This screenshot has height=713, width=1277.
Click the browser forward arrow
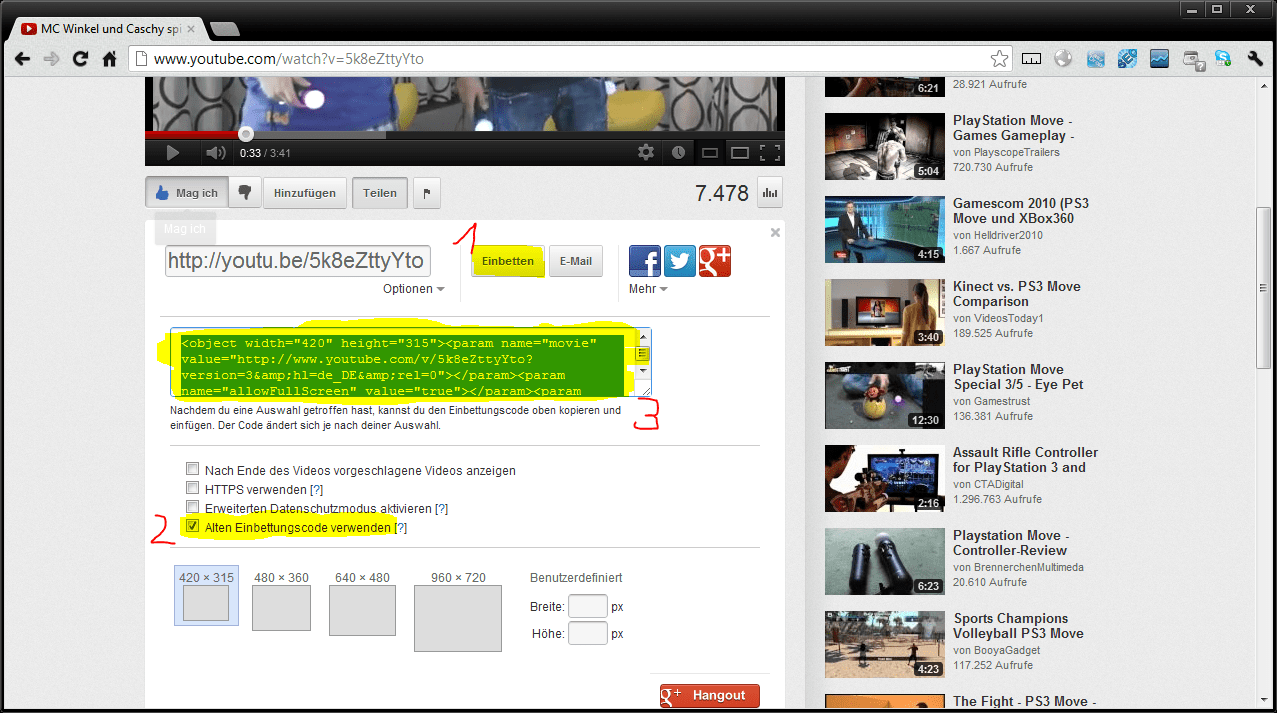[51, 58]
